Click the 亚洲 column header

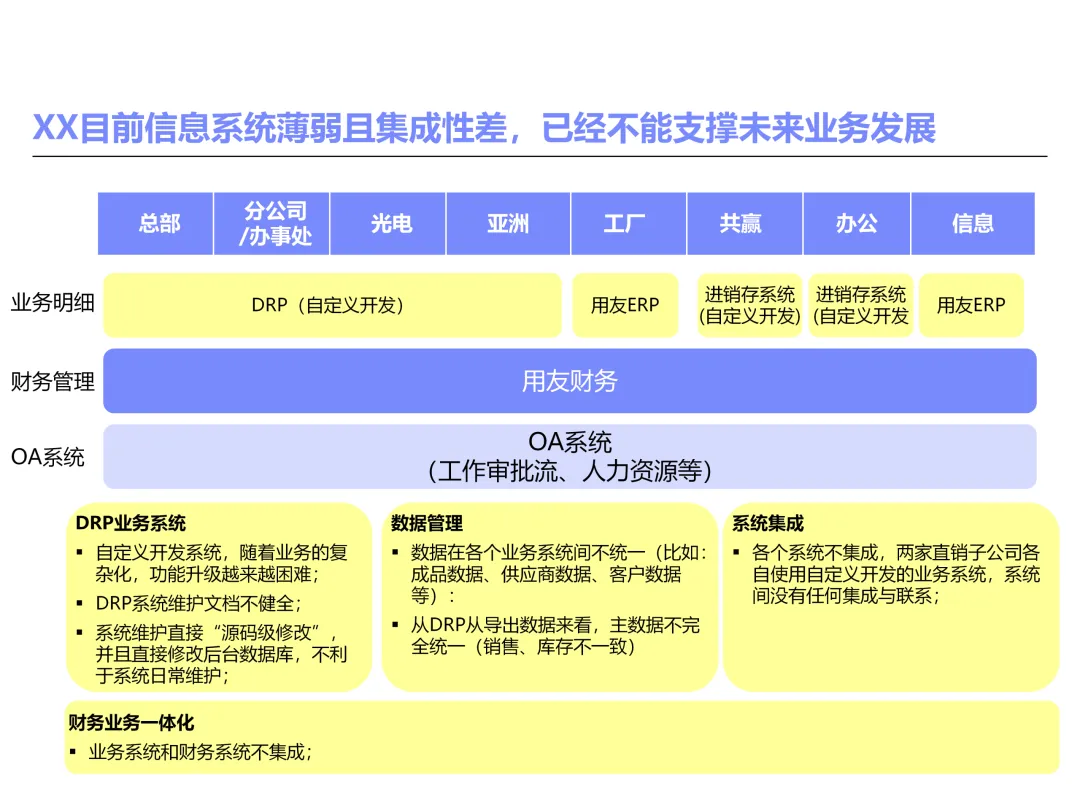(x=508, y=224)
